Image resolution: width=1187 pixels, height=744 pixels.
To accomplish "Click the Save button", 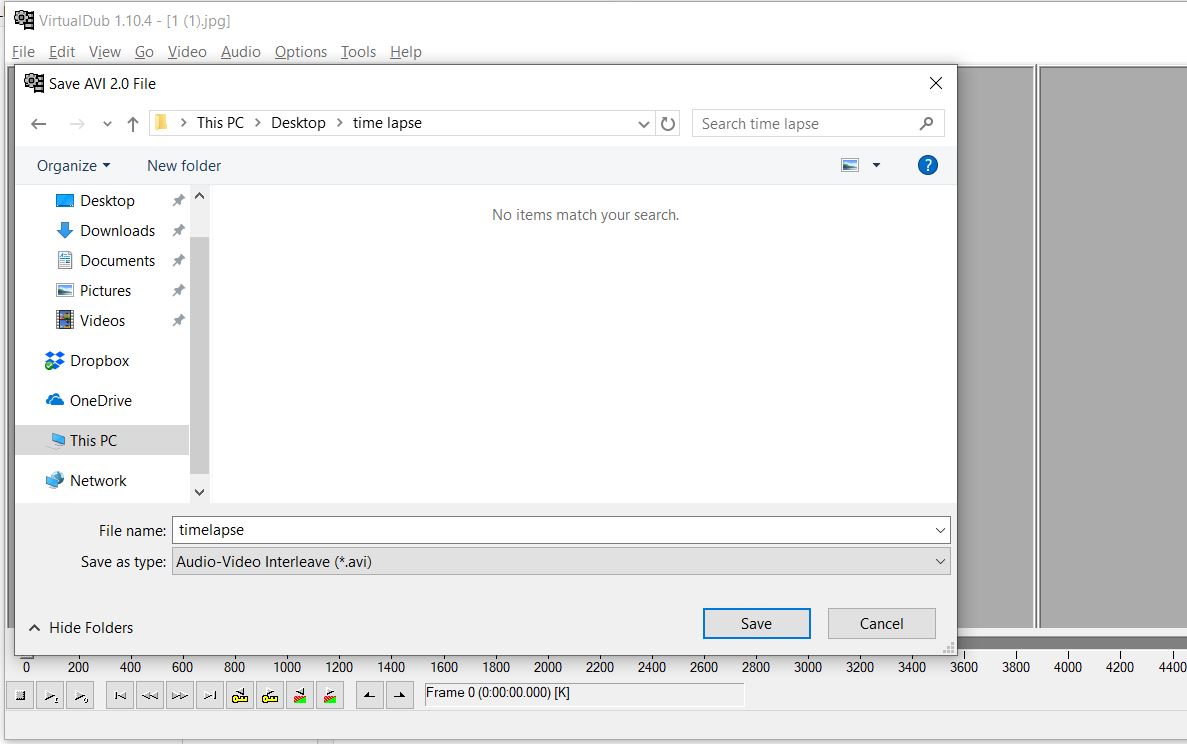I will click(756, 624).
